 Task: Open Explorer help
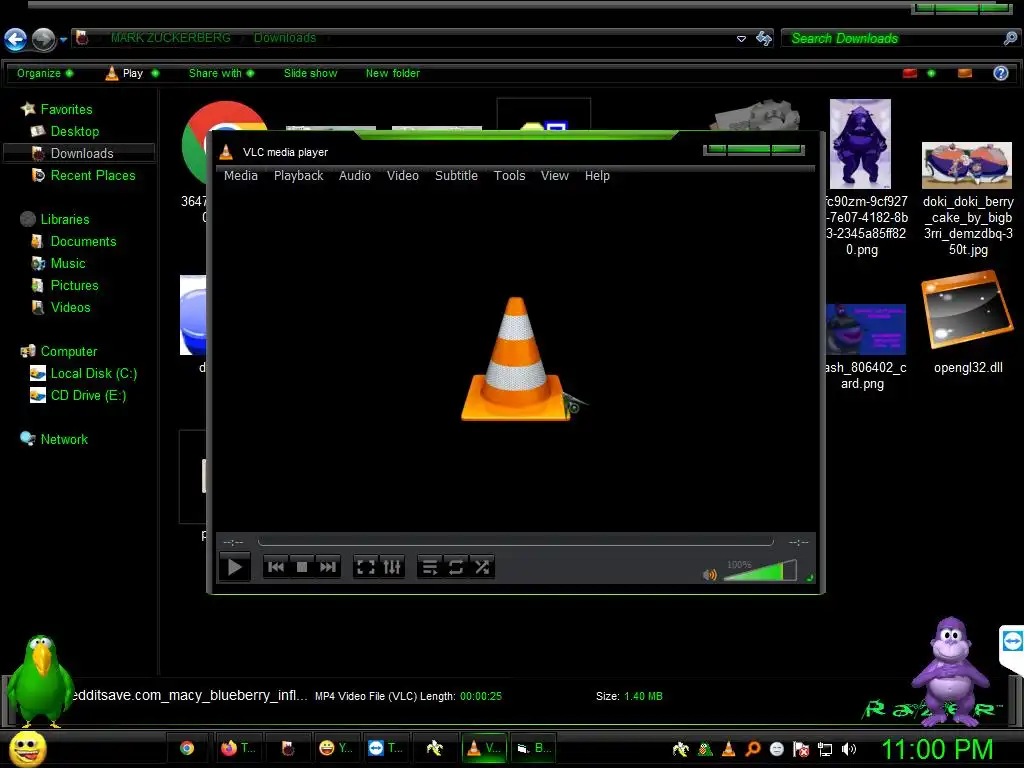coord(1000,73)
